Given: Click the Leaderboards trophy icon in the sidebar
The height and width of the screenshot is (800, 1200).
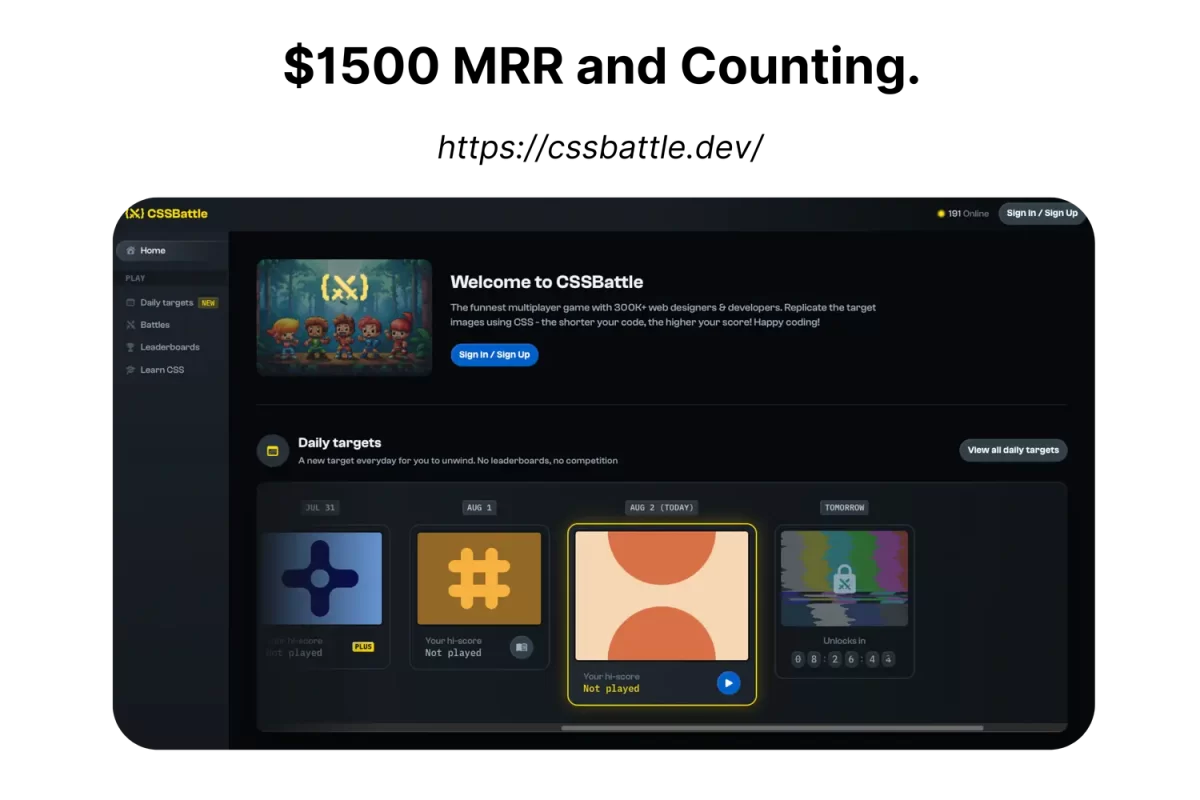Looking at the screenshot, I should [x=130, y=347].
